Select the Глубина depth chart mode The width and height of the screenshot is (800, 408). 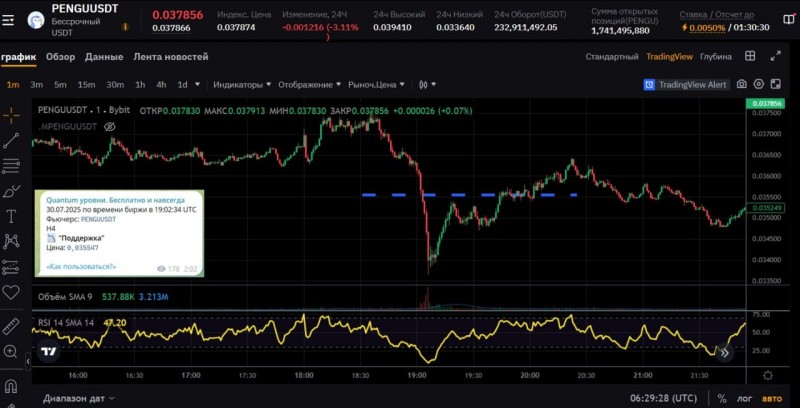click(x=715, y=57)
